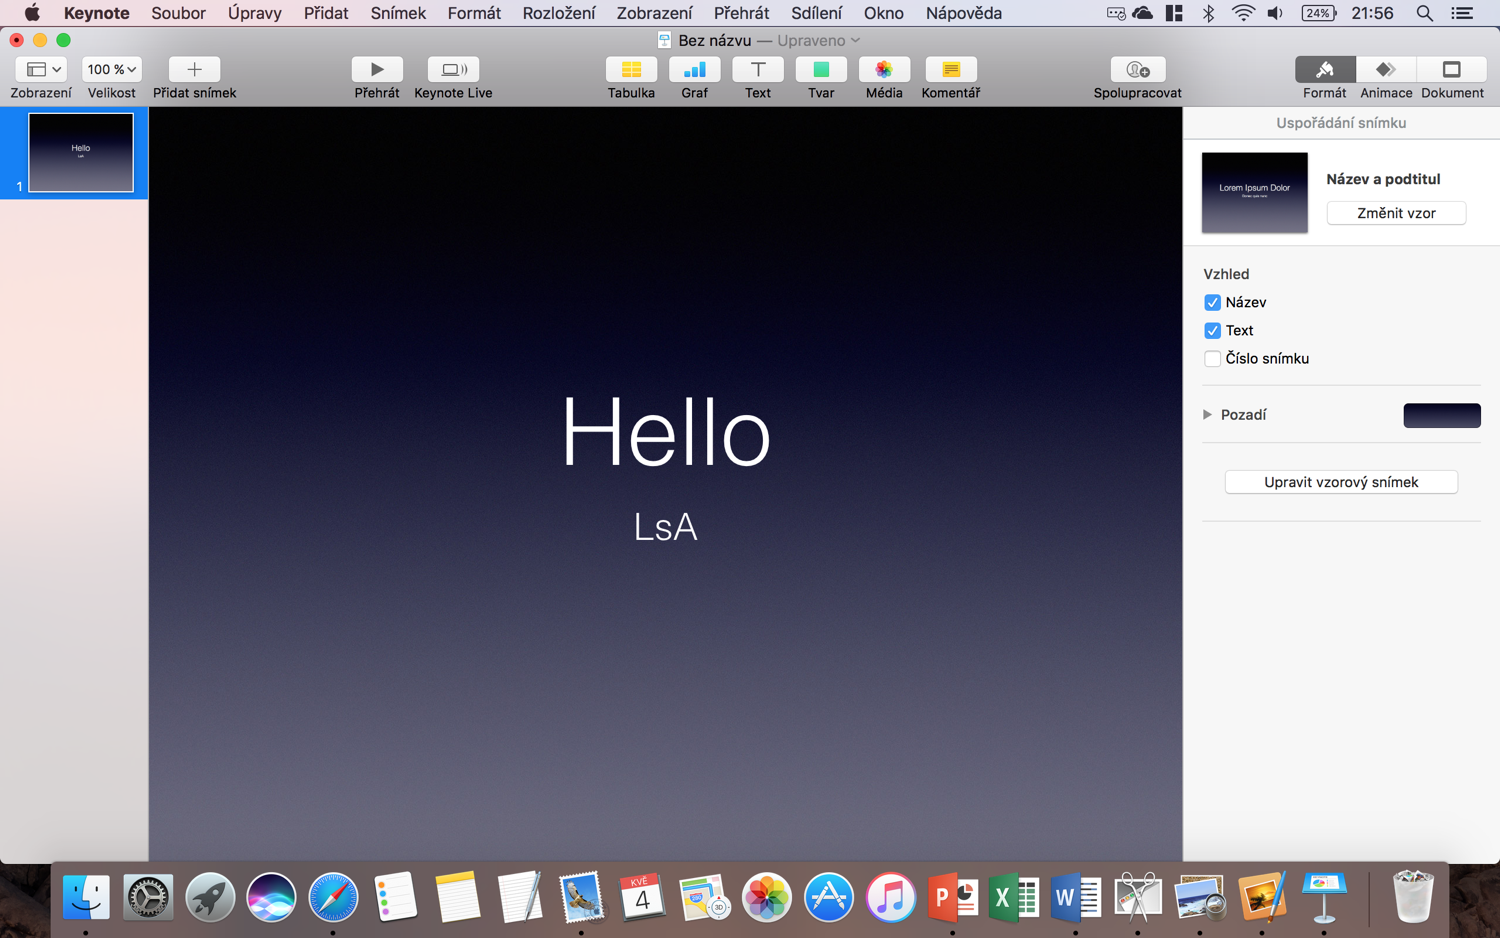Open the 100 % zoom dropdown
This screenshot has width=1500, height=938.
(111, 70)
